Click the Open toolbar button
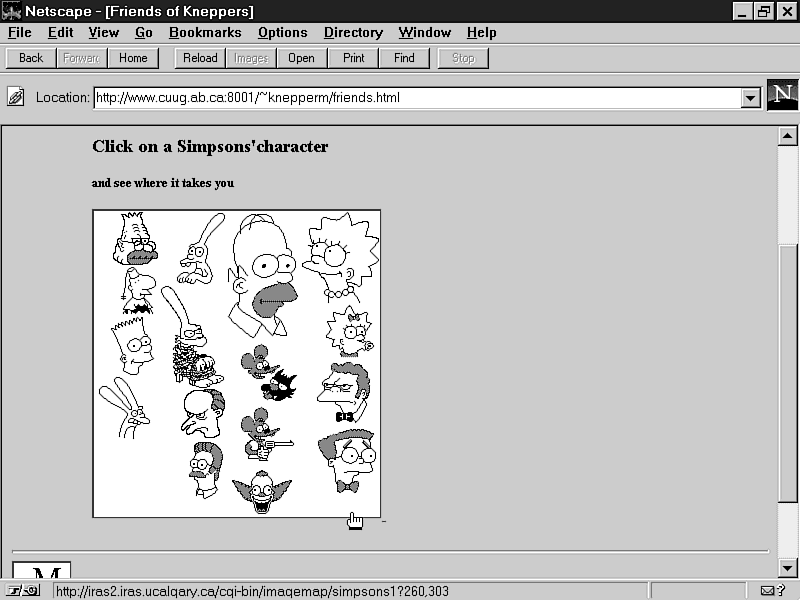Screen dimensions: 800x600 [302, 58]
